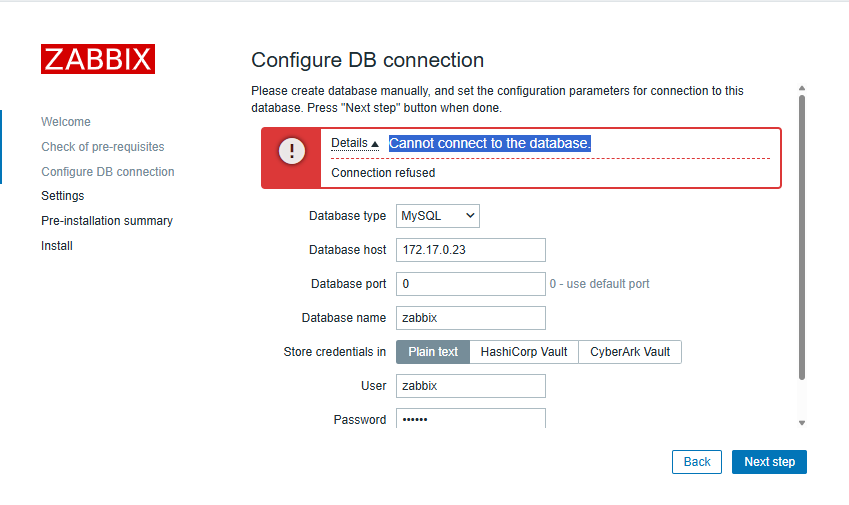This screenshot has width=849, height=505.
Task: Open Check of pre-requisites step
Action: coord(103,147)
